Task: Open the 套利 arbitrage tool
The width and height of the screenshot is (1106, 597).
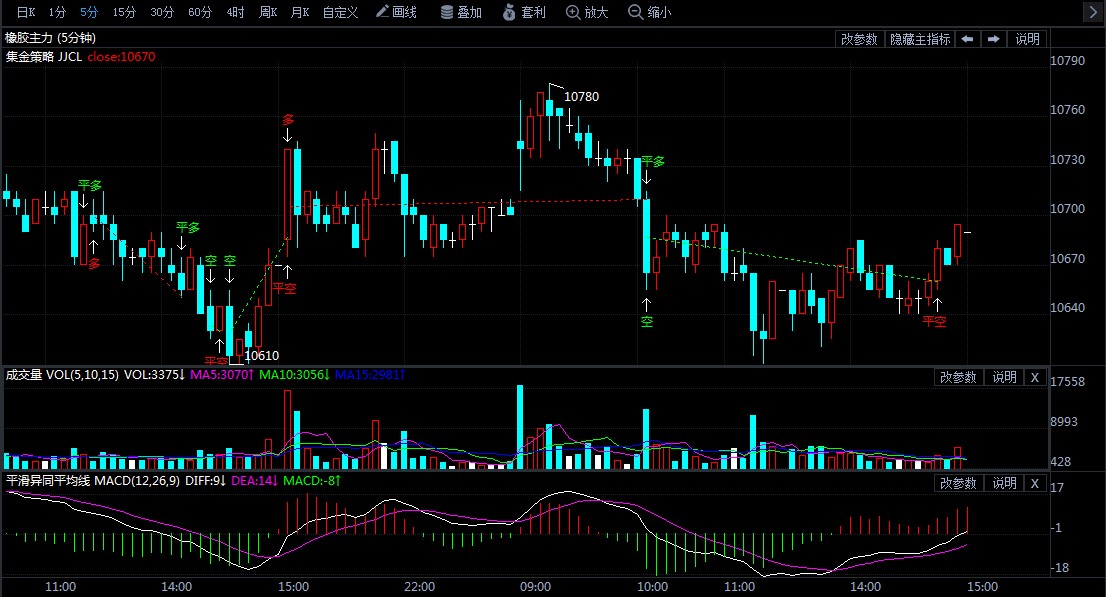Action: pos(524,12)
